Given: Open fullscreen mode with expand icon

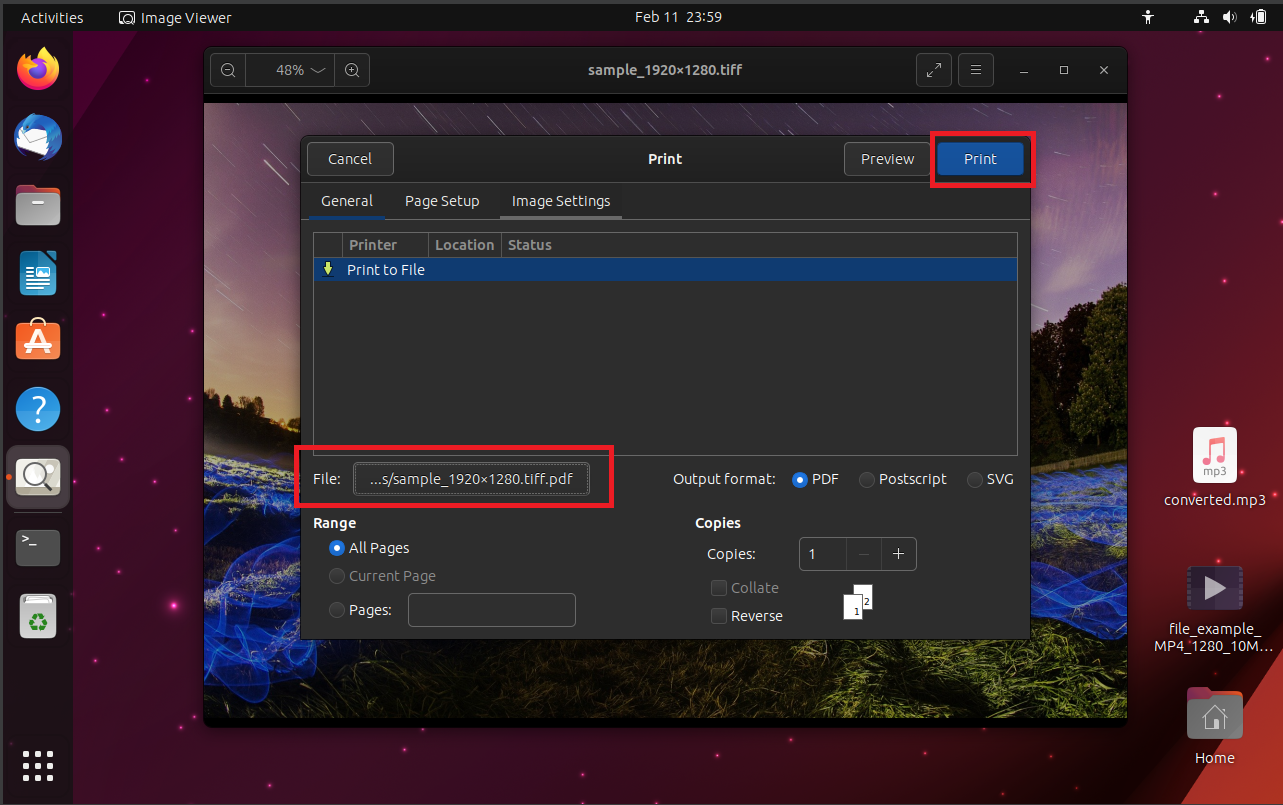Looking at the screenshot, I should click(x=933, y=69).
